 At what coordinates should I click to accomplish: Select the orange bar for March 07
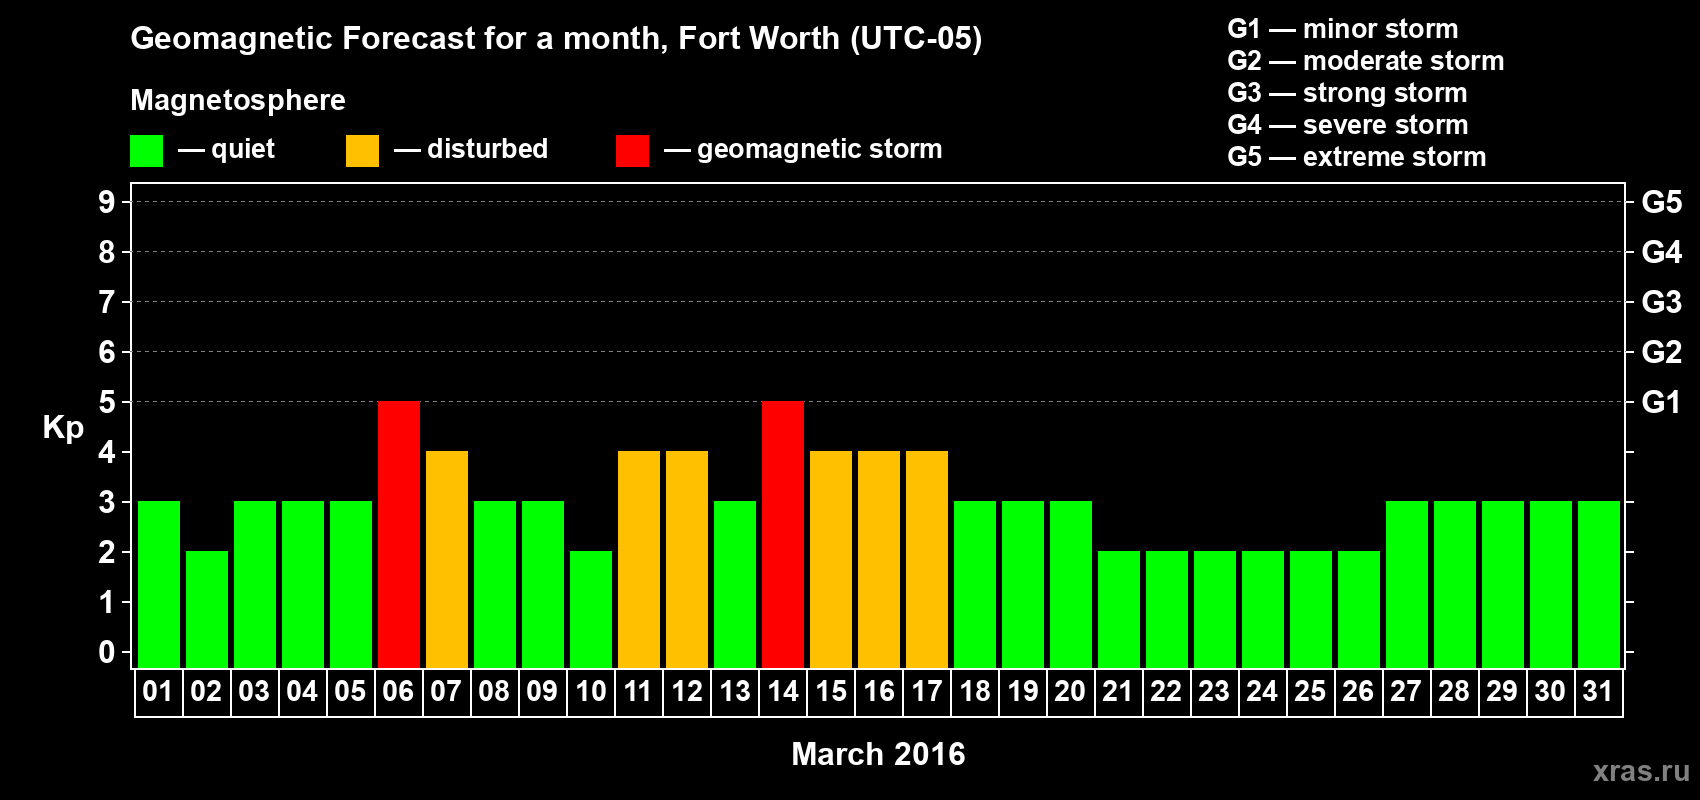tap(447, 559)
